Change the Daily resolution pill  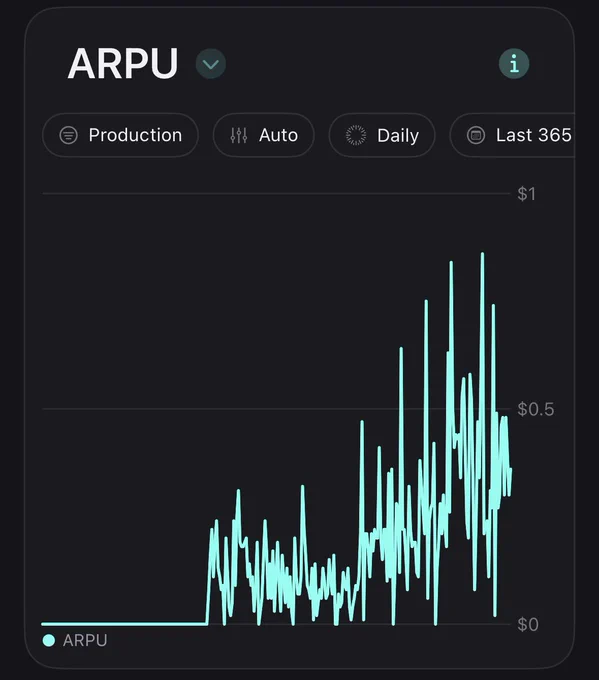(382, 135)
